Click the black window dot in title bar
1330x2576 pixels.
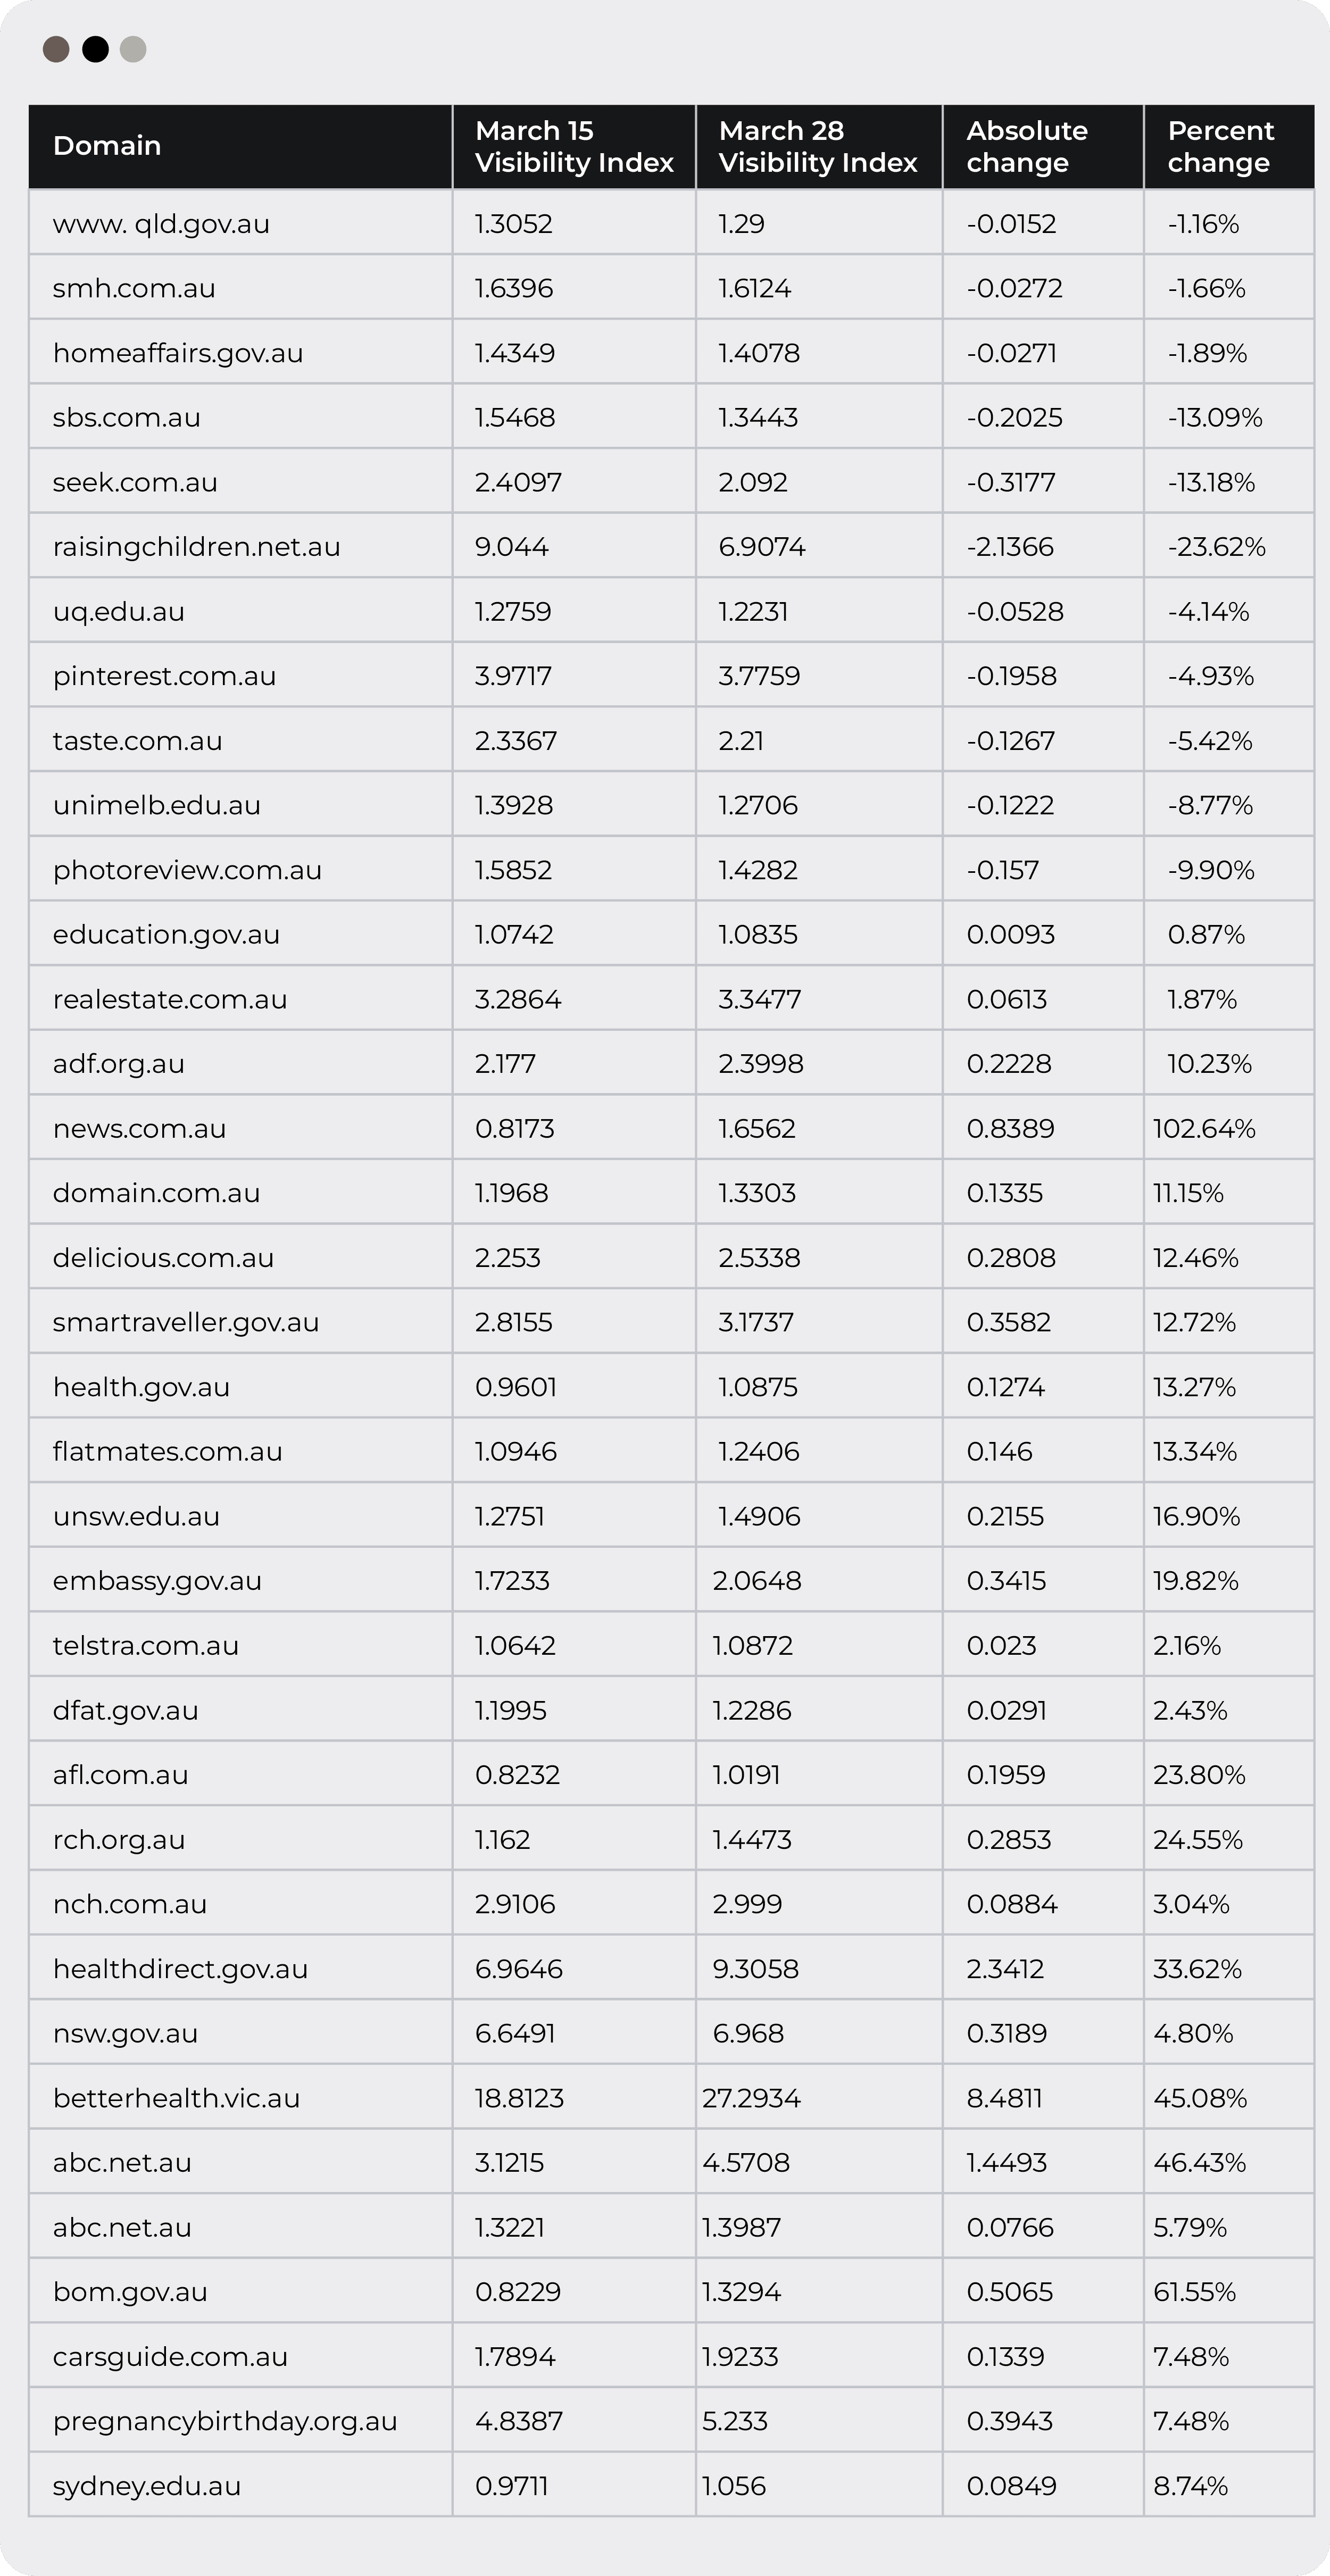point(95,49)
